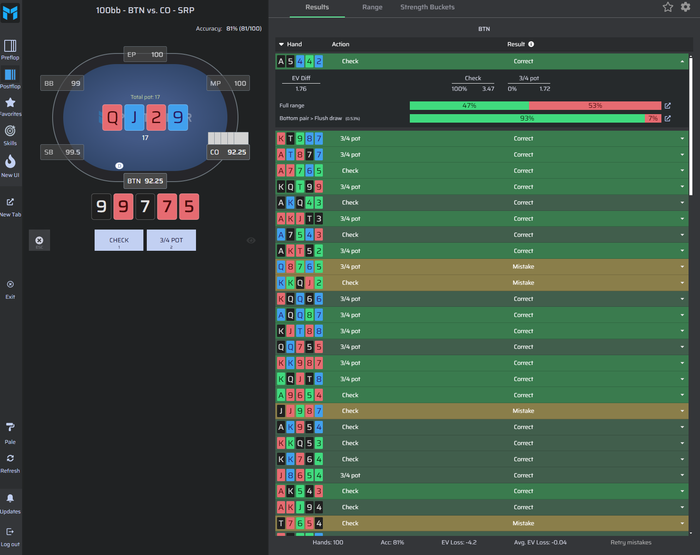Screen dimensions: 700x555
Task: Click the KK987 hand row
Action: 482,363
